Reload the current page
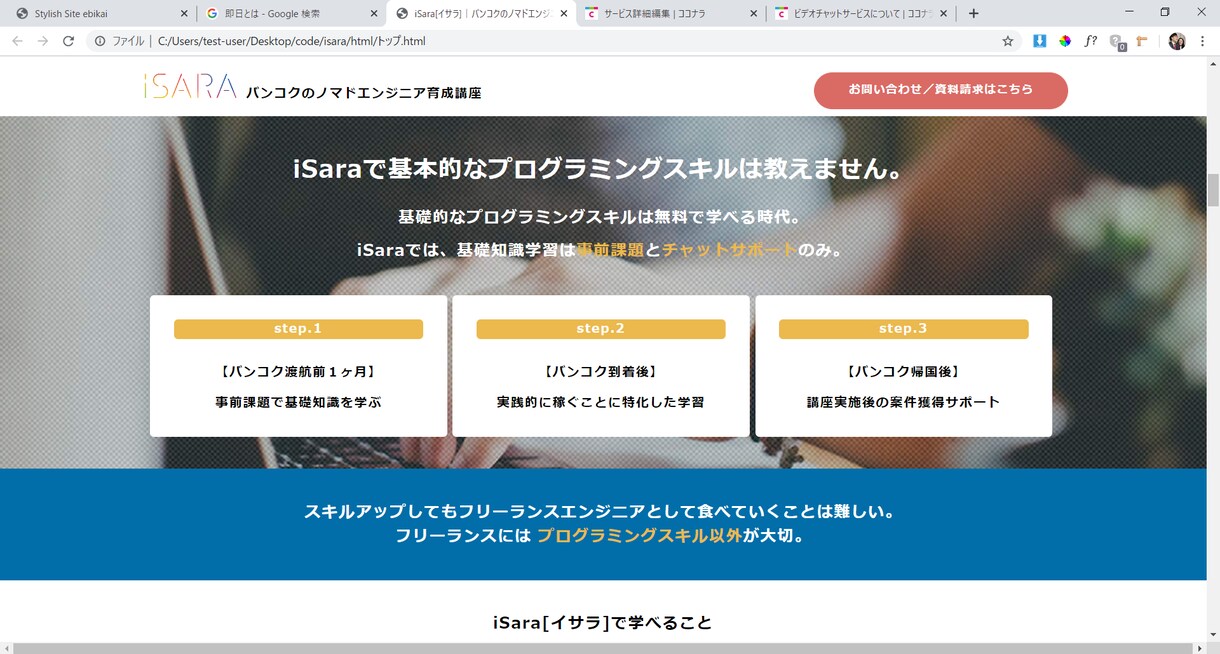Screen dimensions: 1220x654 pyautogui.click(x=68, y=41)
